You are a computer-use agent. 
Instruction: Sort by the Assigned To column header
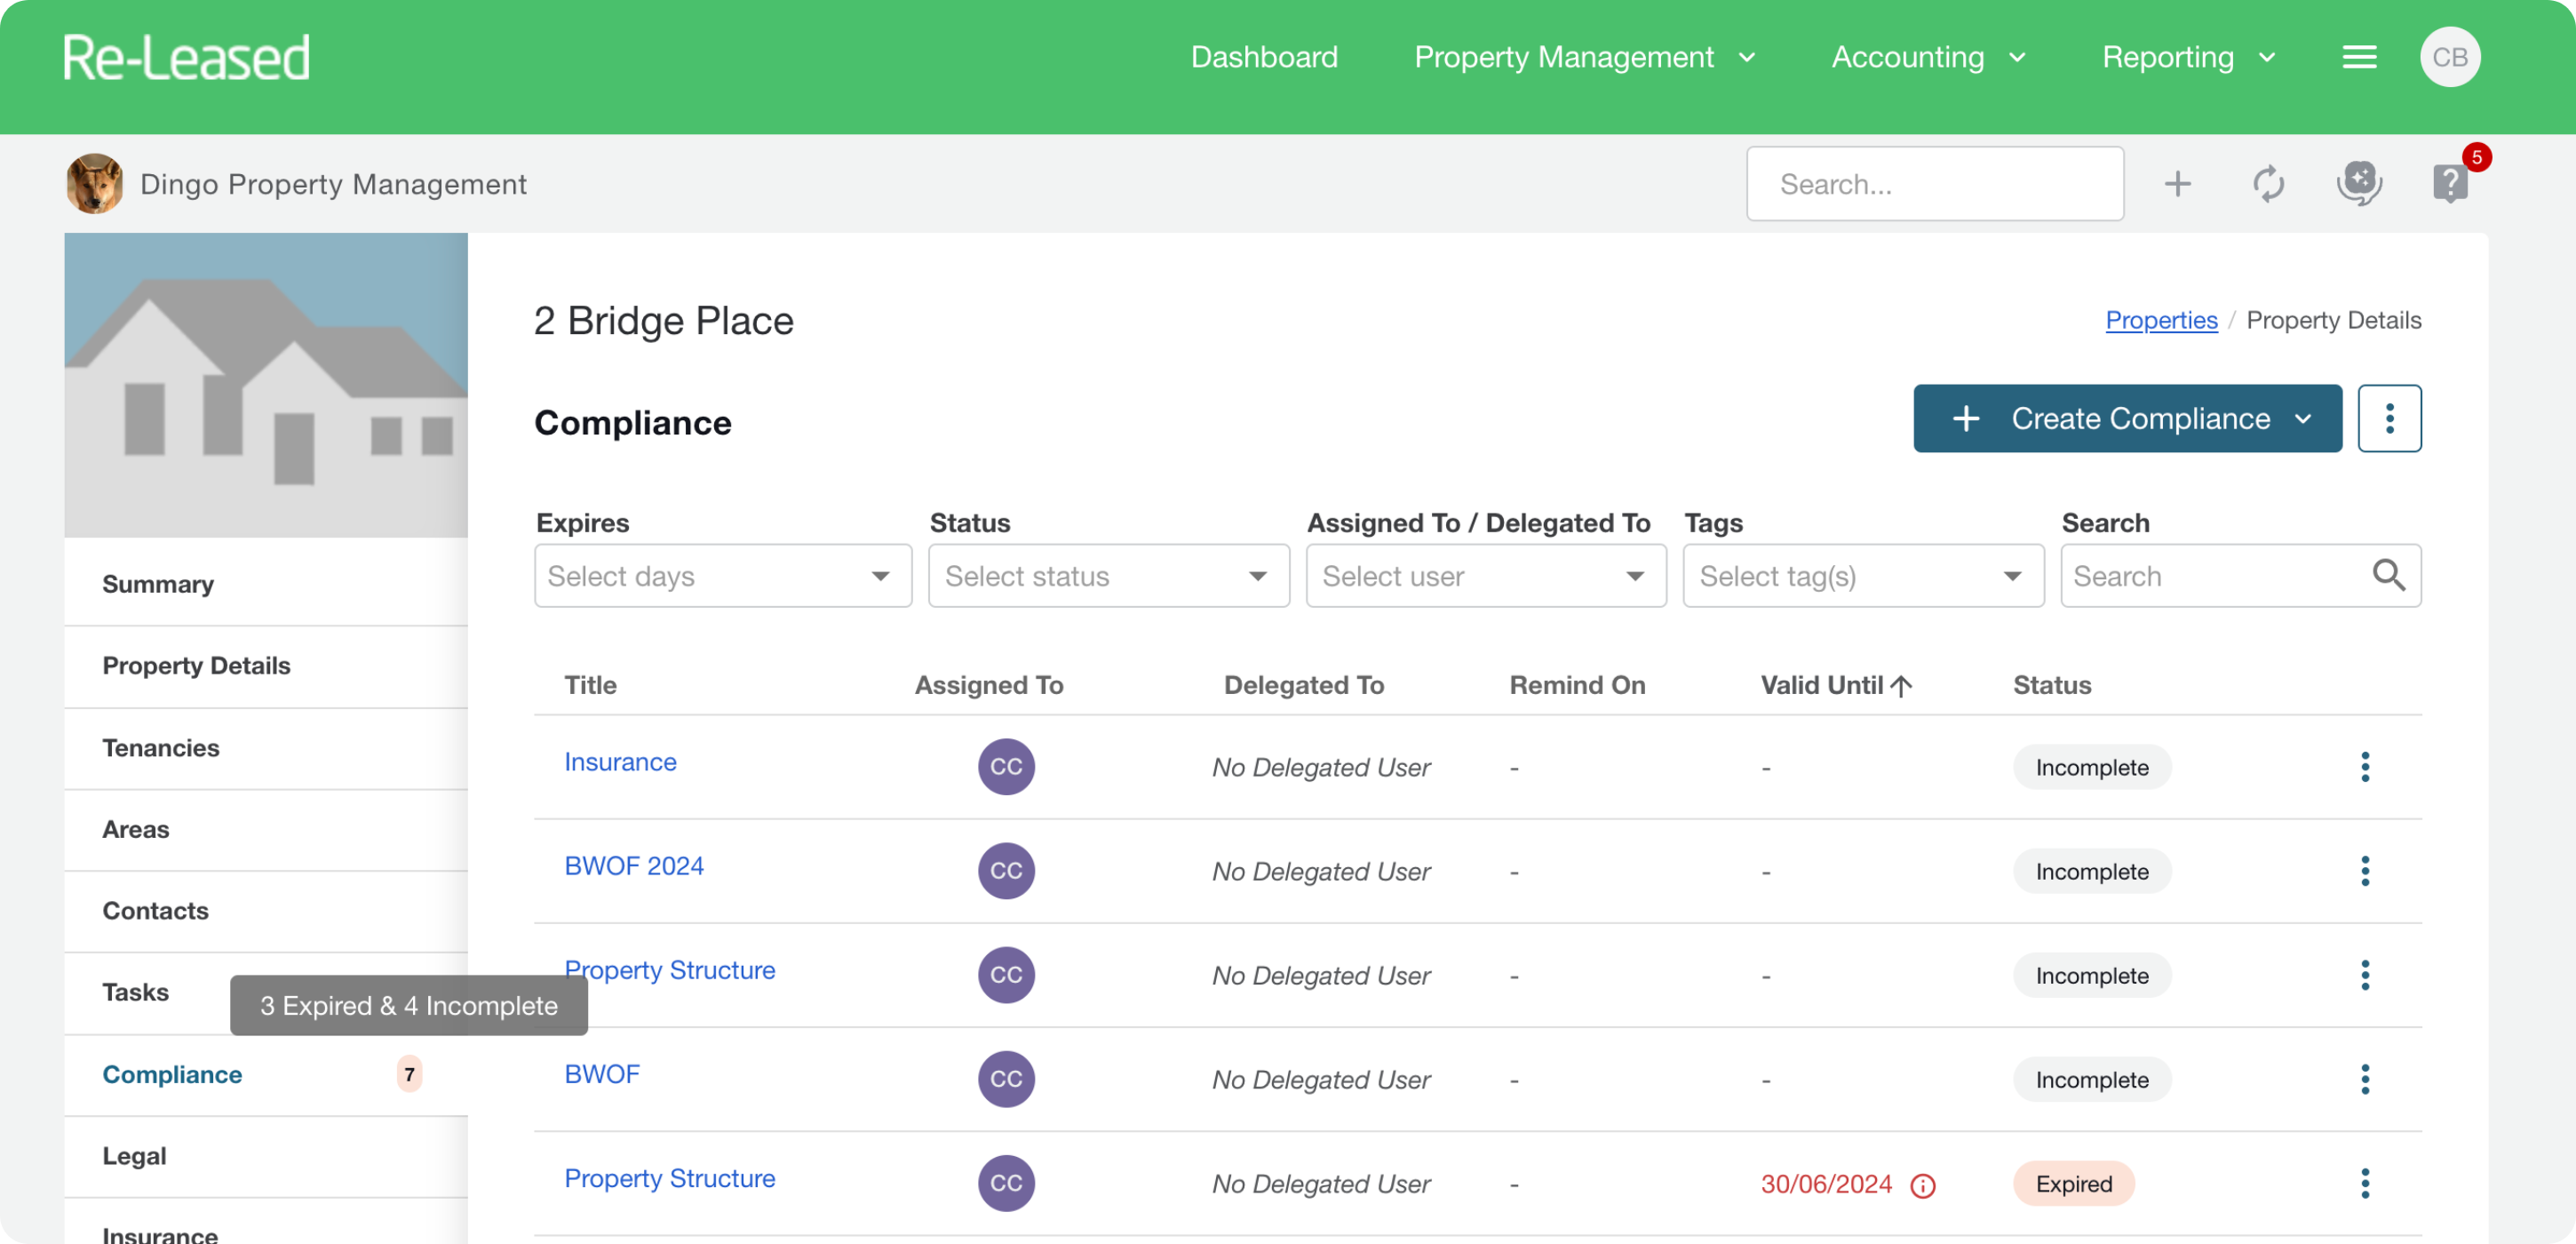coord(988,685)
